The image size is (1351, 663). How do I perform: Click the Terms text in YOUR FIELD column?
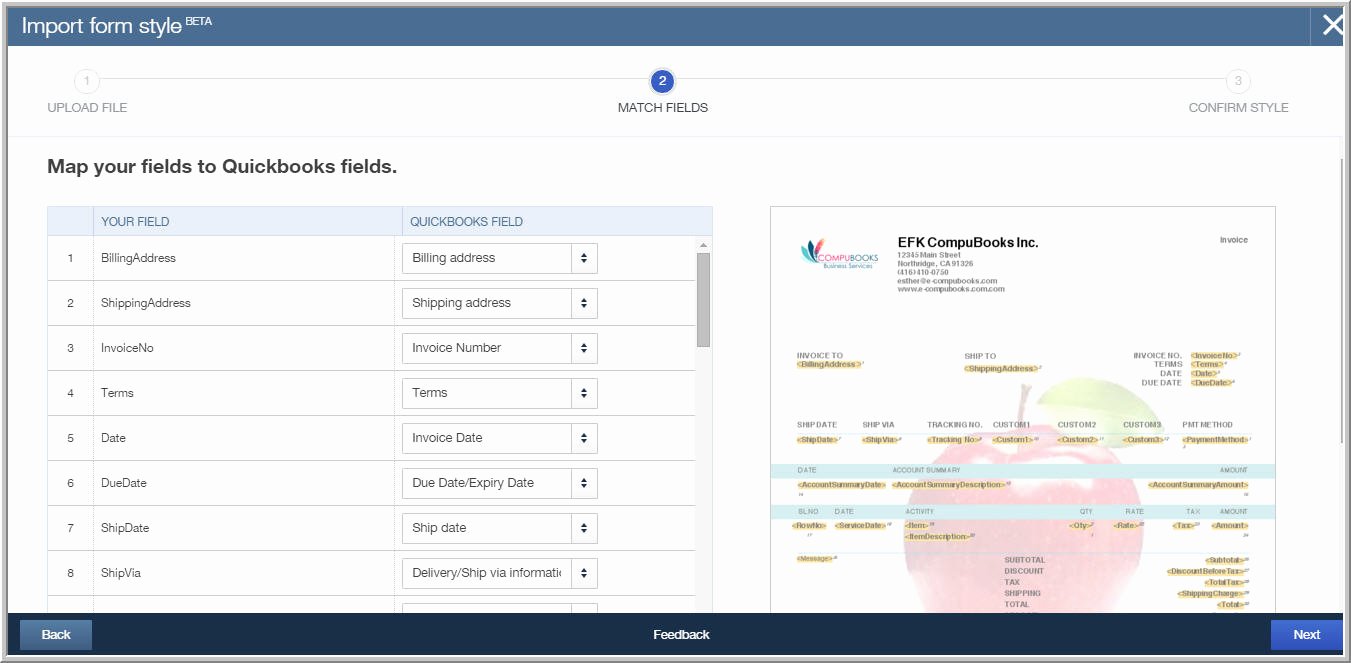(117, 393)
